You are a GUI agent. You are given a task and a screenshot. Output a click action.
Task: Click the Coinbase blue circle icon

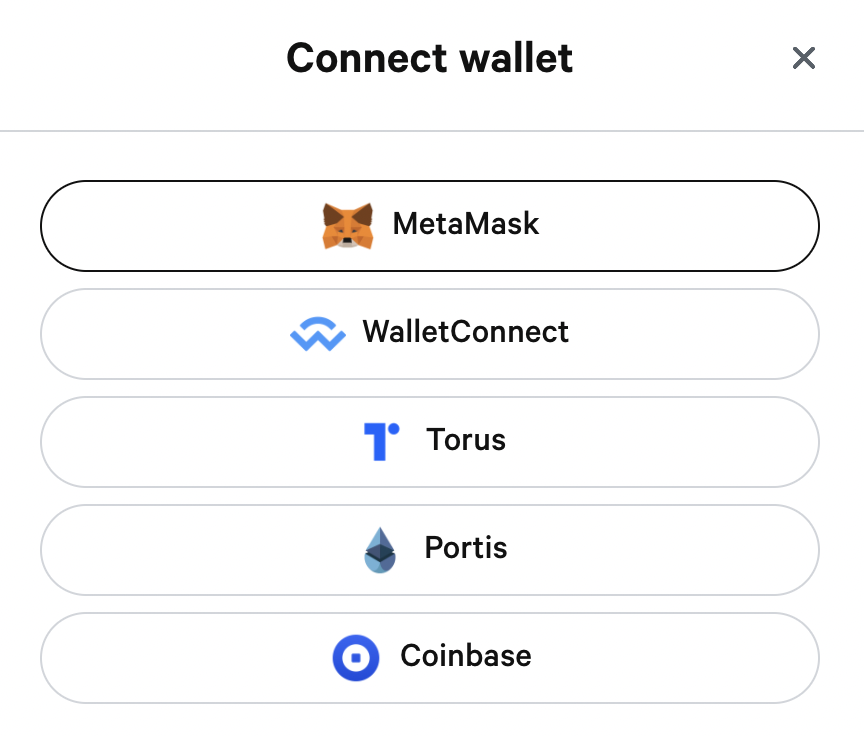click(356, 658)
